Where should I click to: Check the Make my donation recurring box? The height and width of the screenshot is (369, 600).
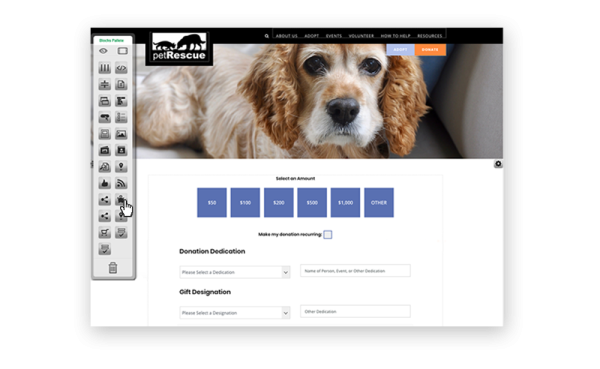[328, 235]
